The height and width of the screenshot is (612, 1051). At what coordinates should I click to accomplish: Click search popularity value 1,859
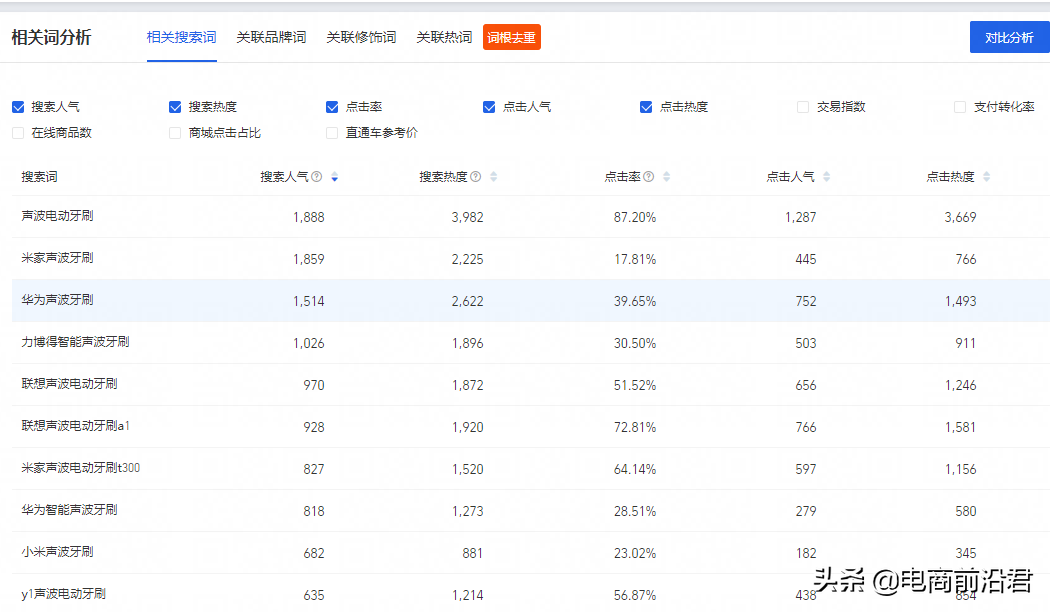pyautogui.click(x=308, y=259)
